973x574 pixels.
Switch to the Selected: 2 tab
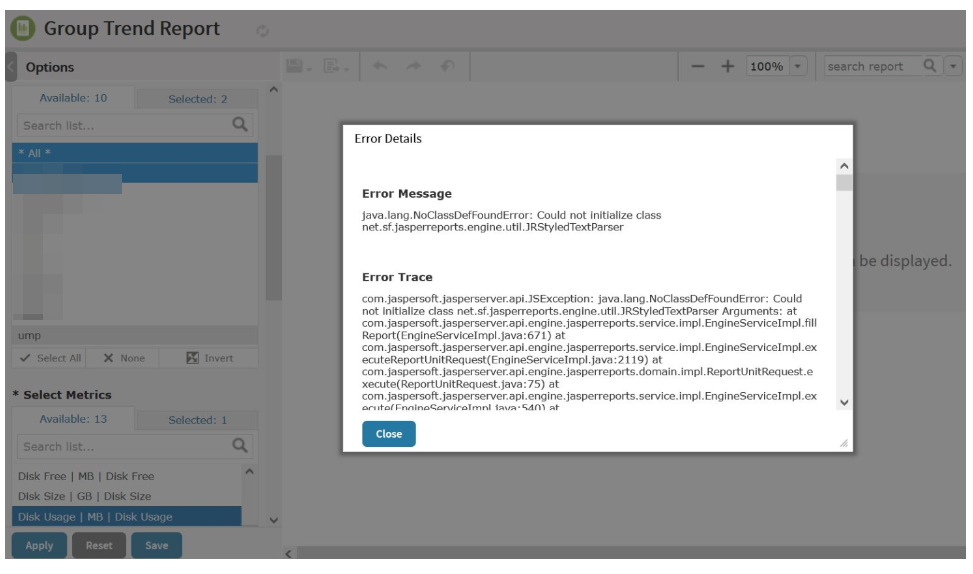(x=197, y=99)
